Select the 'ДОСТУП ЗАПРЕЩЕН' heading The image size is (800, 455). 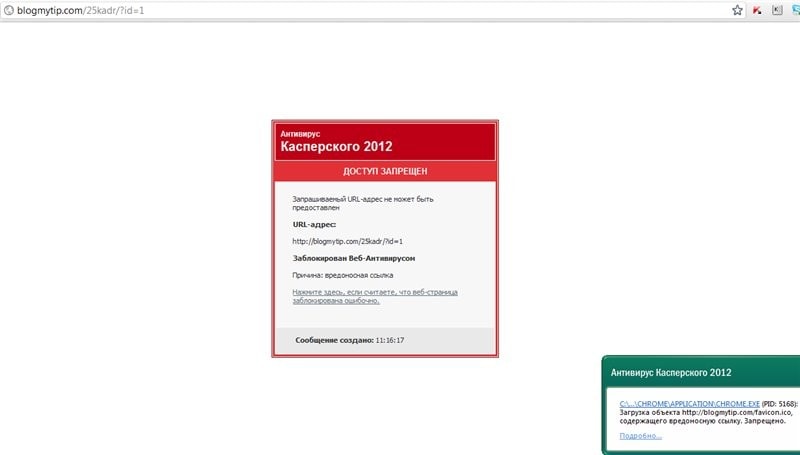(x=385, y=171)
